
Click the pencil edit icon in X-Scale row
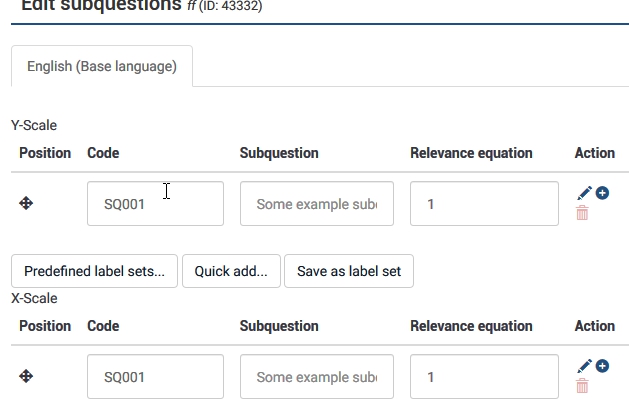click(x=584, y=366)
